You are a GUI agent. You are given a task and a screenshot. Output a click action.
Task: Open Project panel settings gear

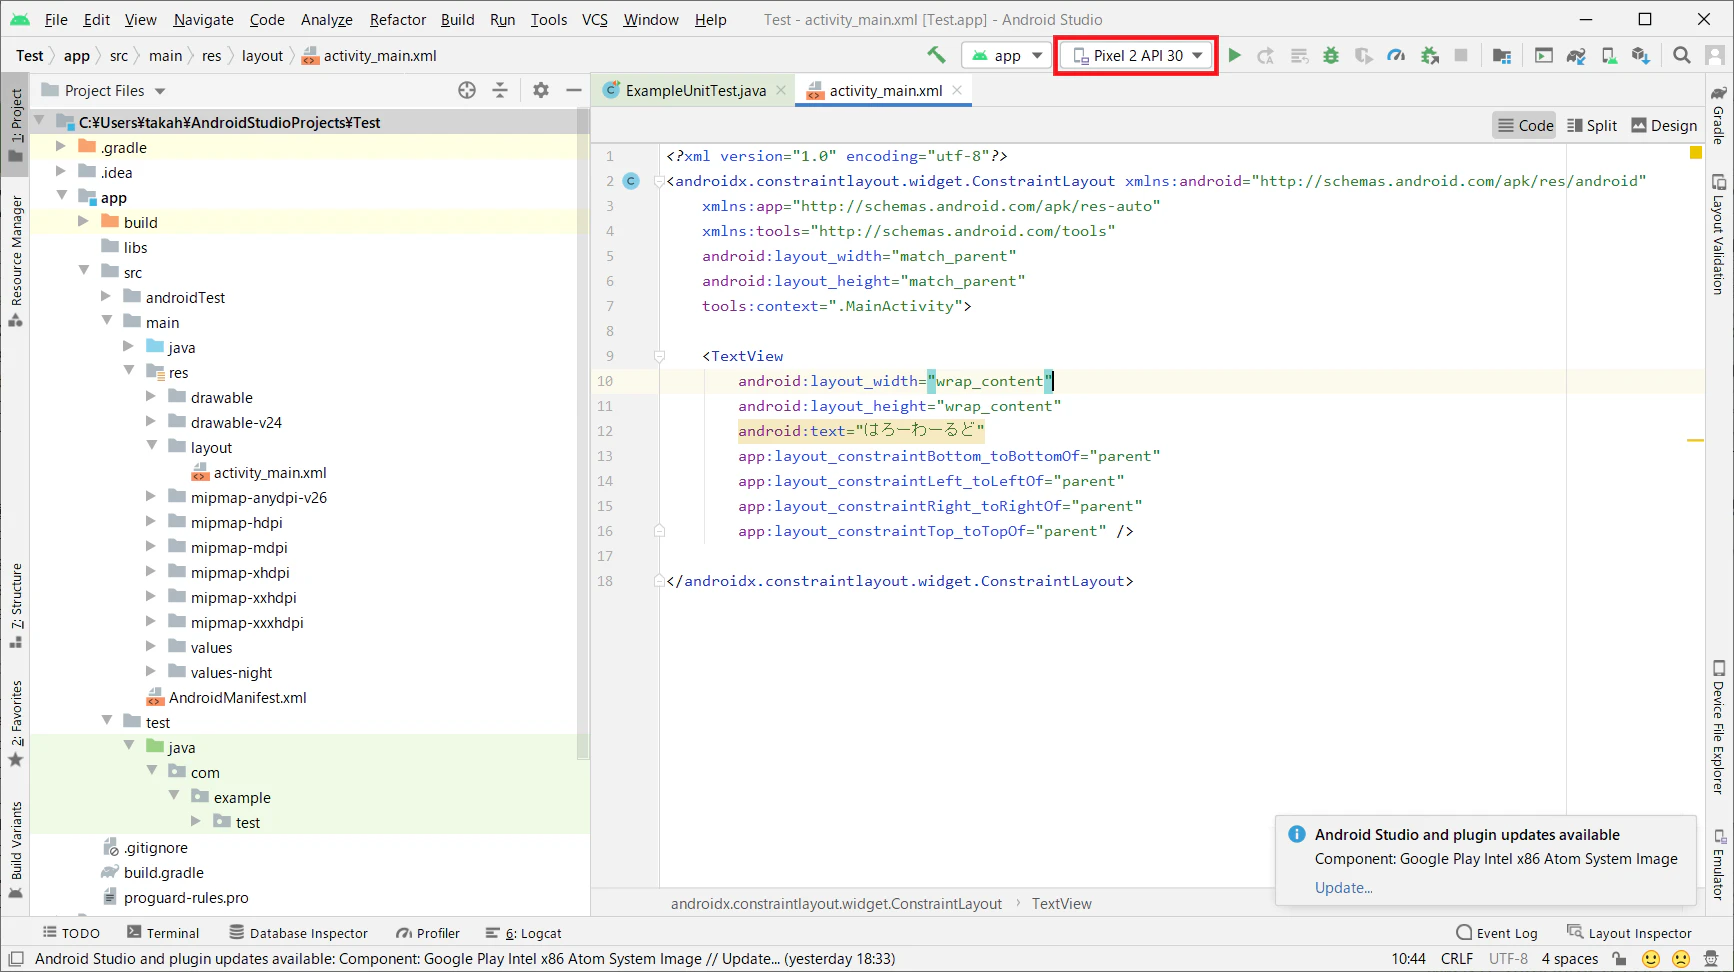click(x=541, y=90)
